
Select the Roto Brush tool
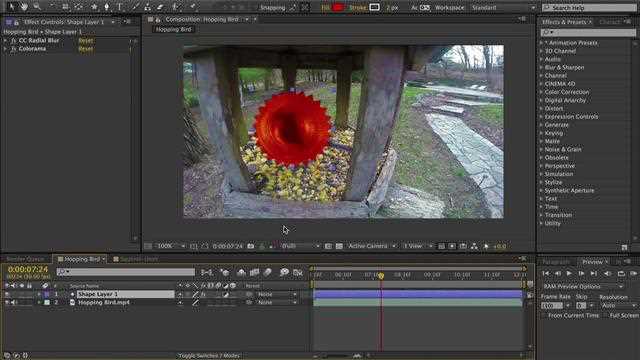coord(176,7)
